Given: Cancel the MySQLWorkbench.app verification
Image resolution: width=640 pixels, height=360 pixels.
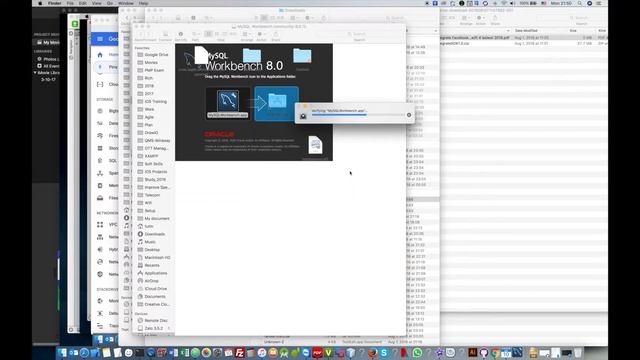Looking at the screenshot, I should point(409,115).
